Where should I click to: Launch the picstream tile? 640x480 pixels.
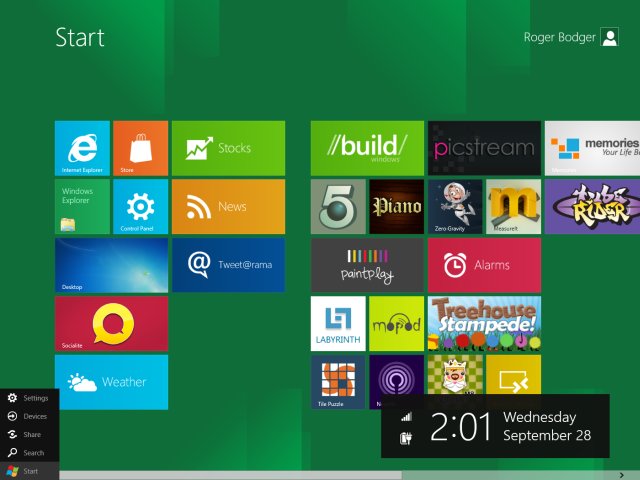[484, 148]
